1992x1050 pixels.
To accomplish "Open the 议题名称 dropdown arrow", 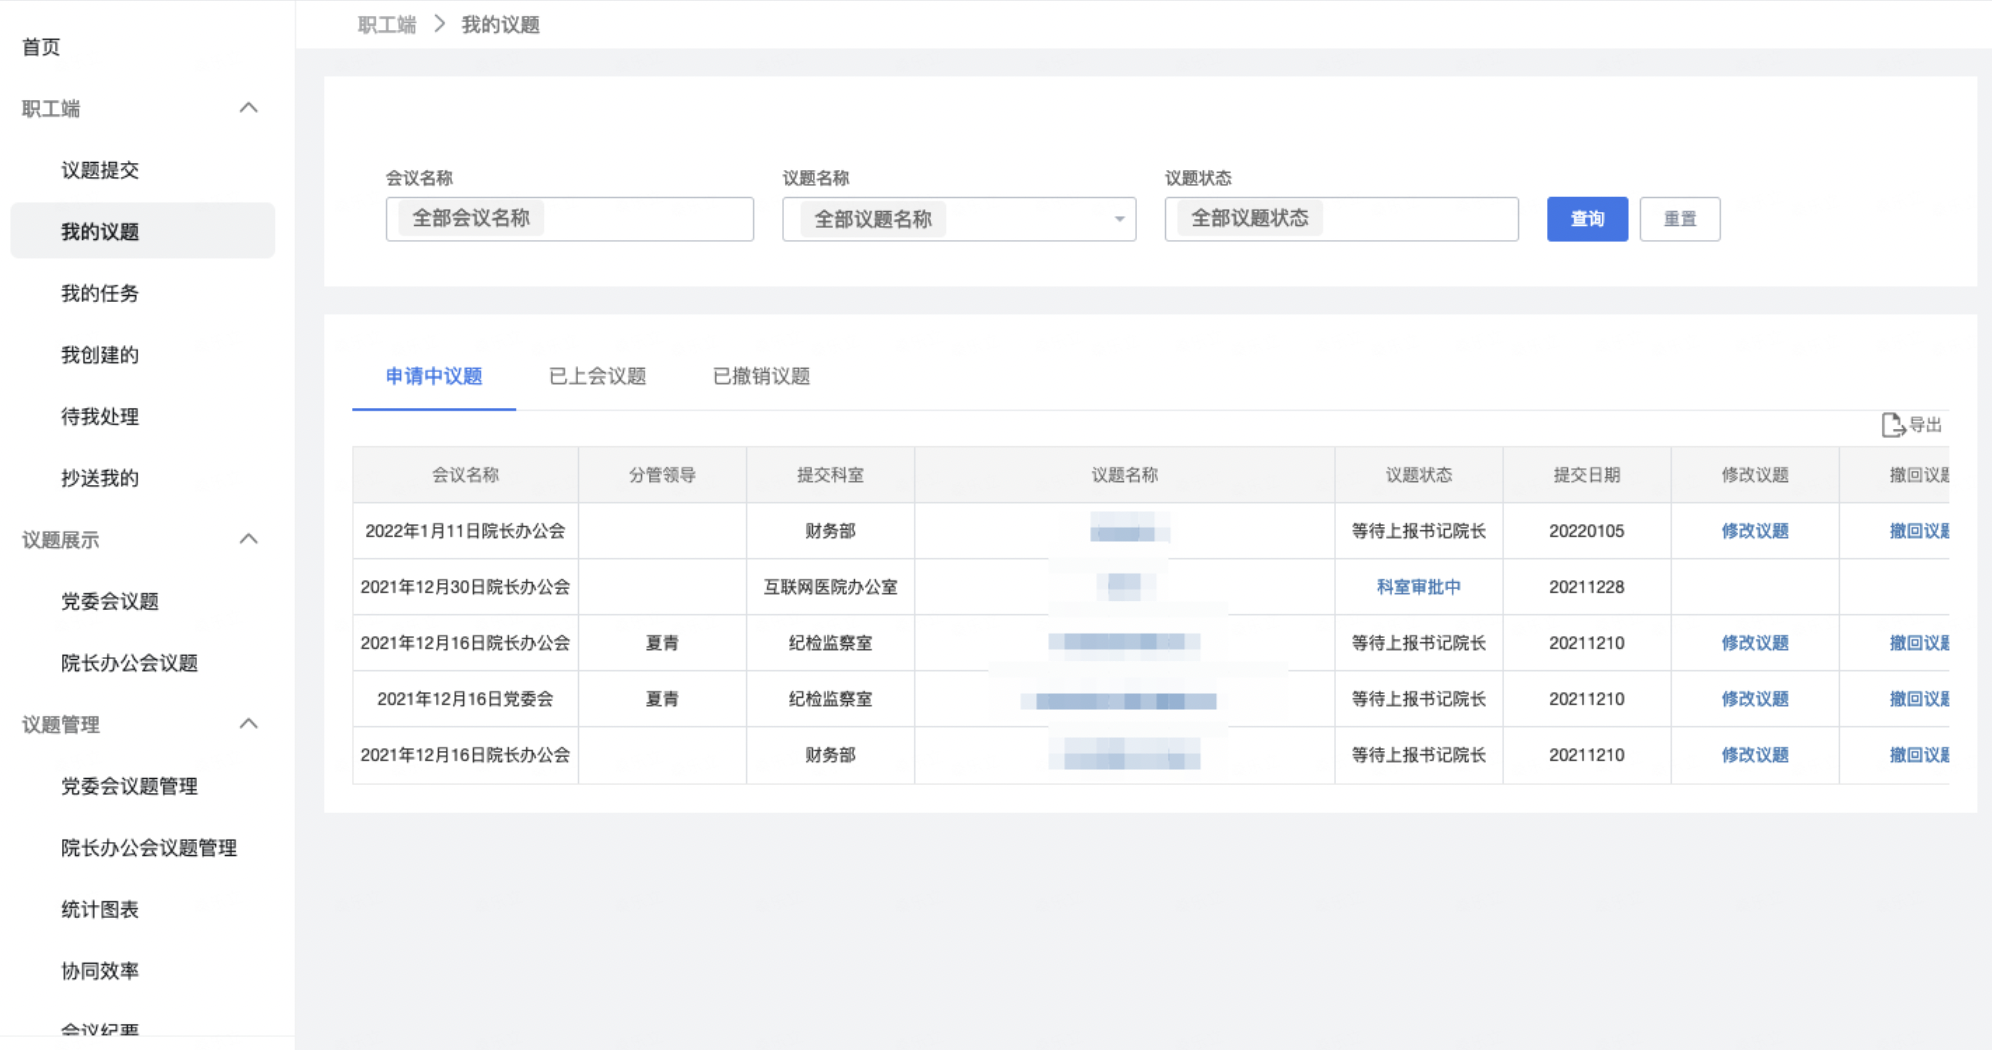I will (1119, 219).
